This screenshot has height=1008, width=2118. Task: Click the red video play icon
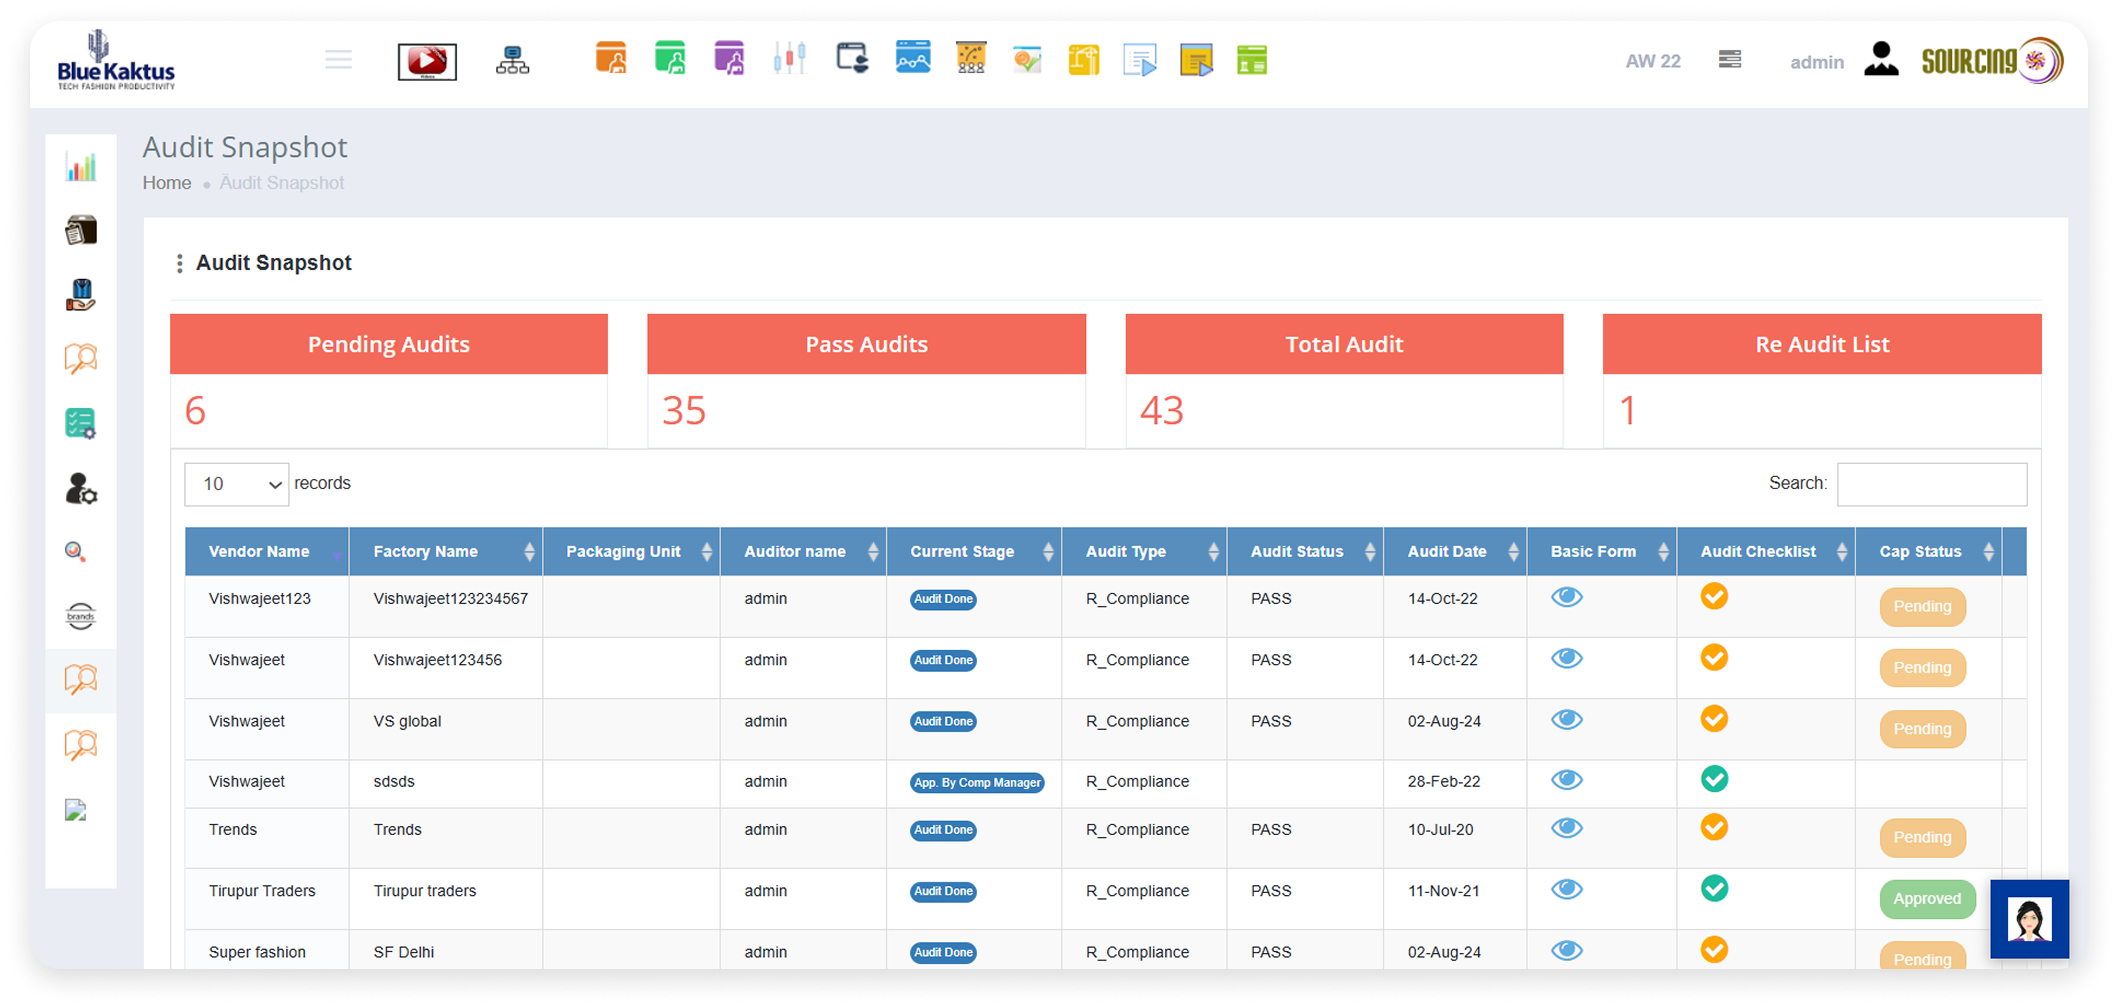[427, 62]
